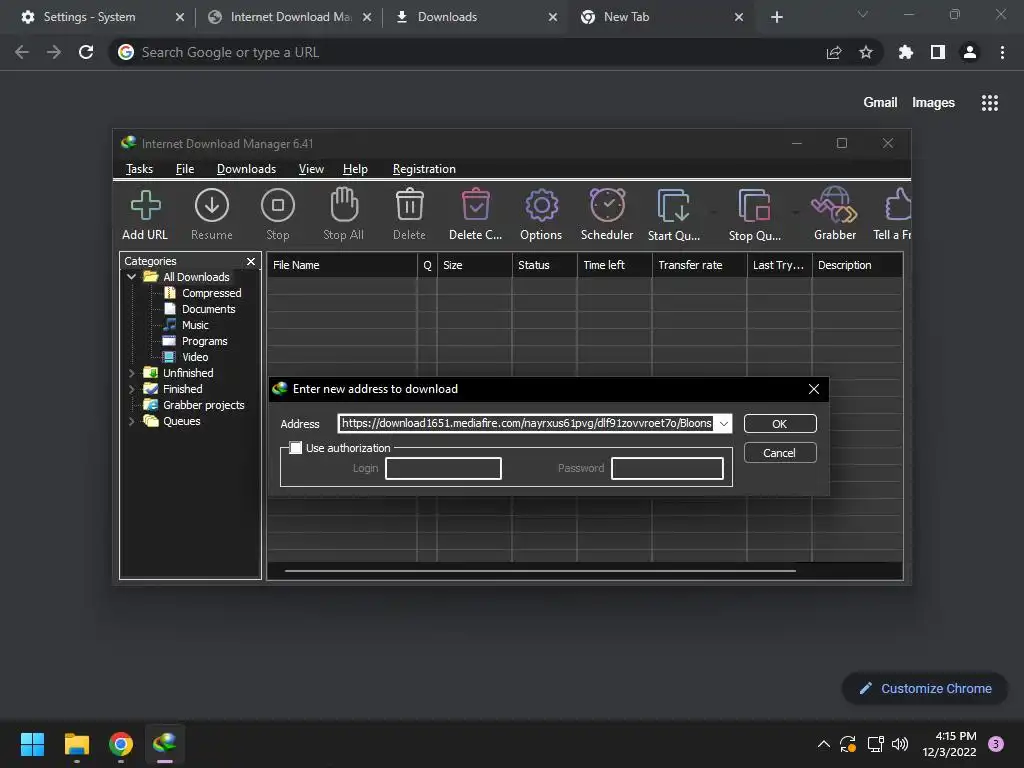This screenshot has height=768, width=1024.
Task: Open the Images link
Action: tap(933, 103)
